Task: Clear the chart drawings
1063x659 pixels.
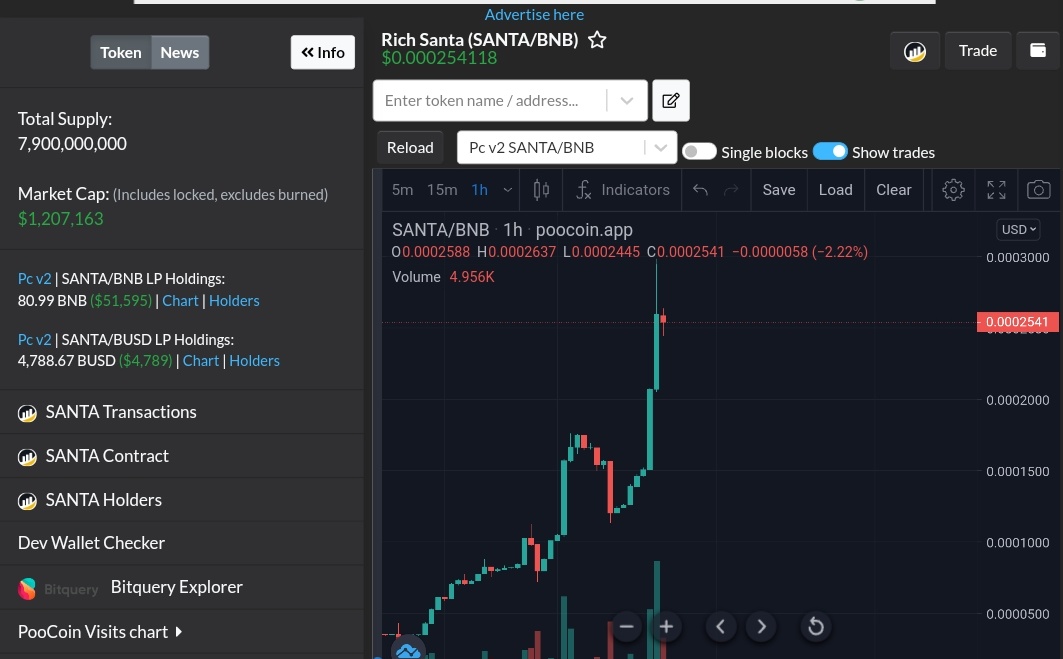Action: [894, 190]
